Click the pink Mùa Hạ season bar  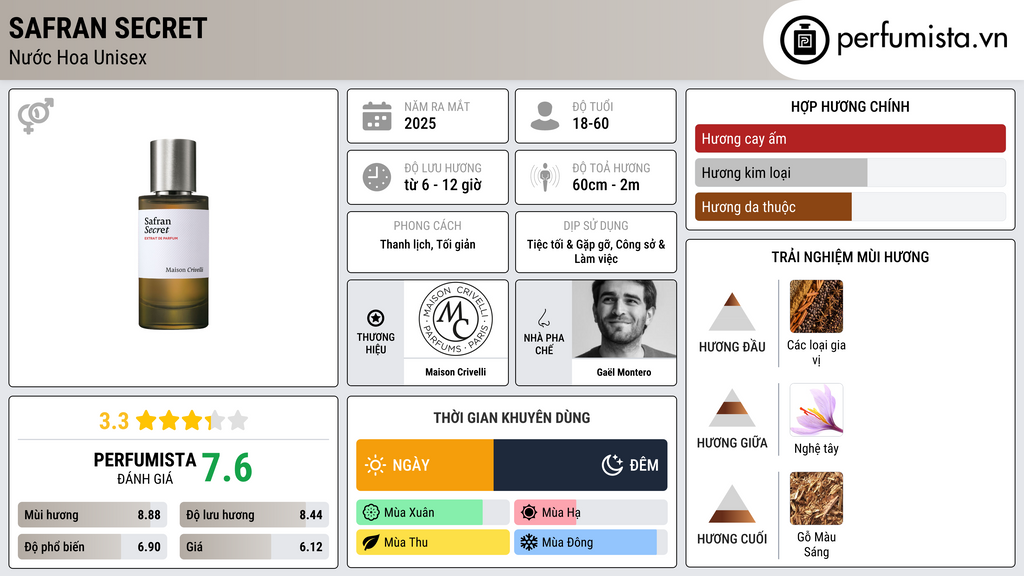[x=591, y=513]
